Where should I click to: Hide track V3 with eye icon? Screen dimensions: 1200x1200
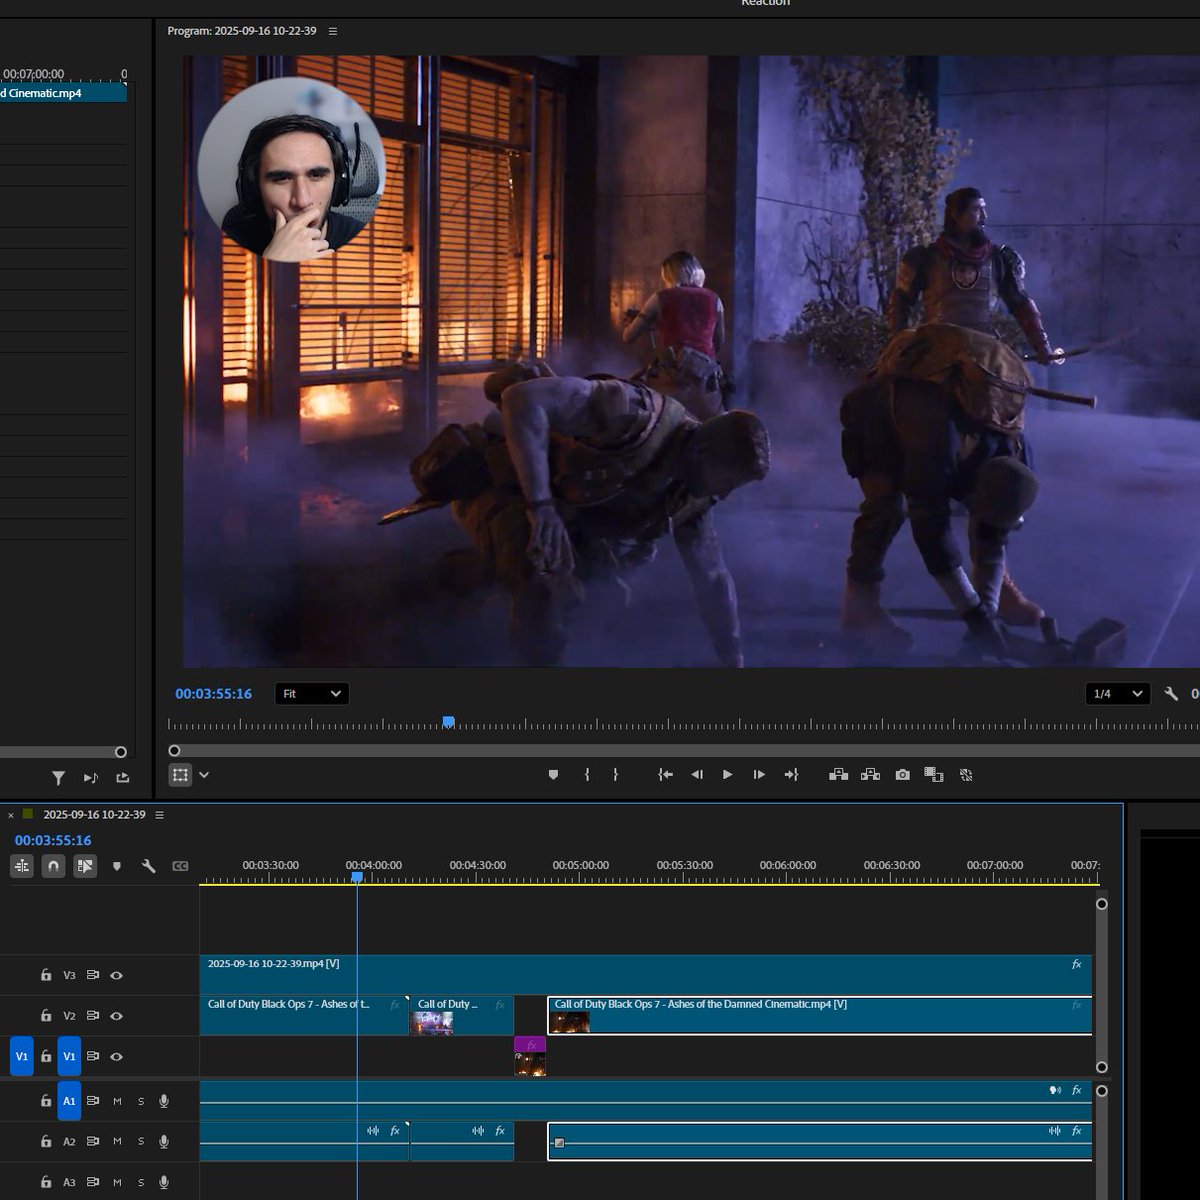116,975
